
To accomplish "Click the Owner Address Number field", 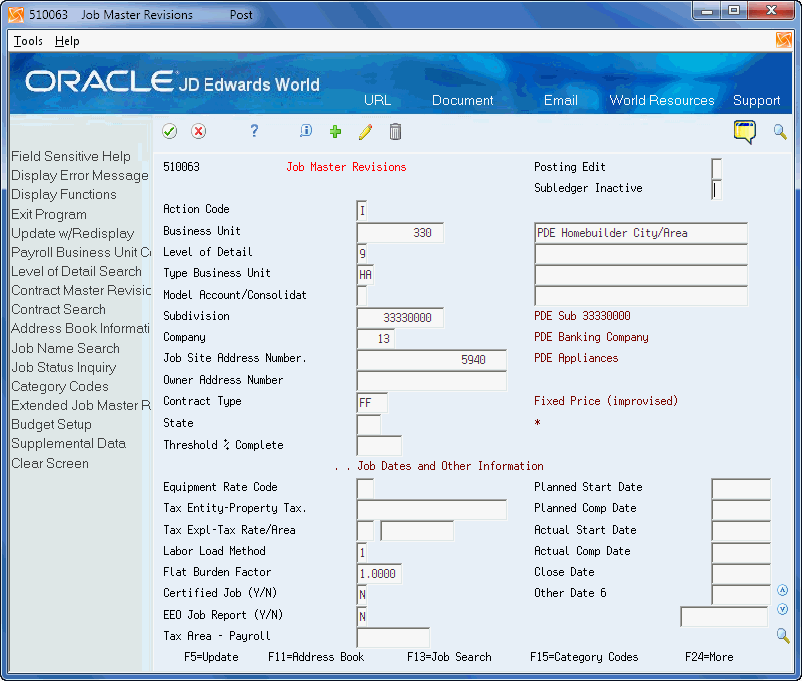I will pyautogui.click(x=432, y=381).
